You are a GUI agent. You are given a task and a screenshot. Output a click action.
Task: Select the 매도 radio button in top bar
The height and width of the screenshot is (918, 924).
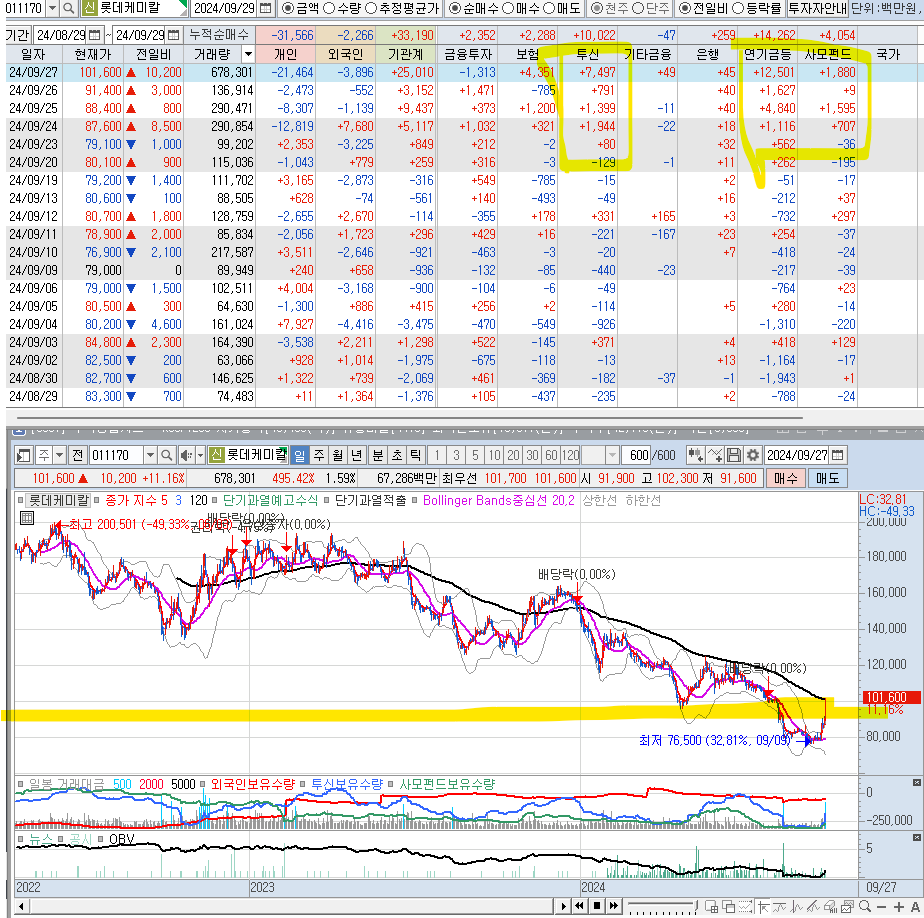coord(549,8)
